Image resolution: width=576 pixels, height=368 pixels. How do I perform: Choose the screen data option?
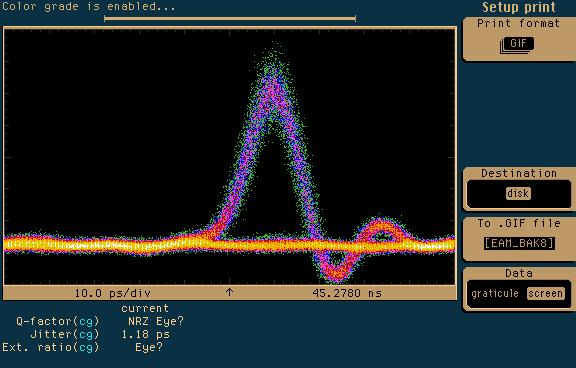tap(546, 293)
